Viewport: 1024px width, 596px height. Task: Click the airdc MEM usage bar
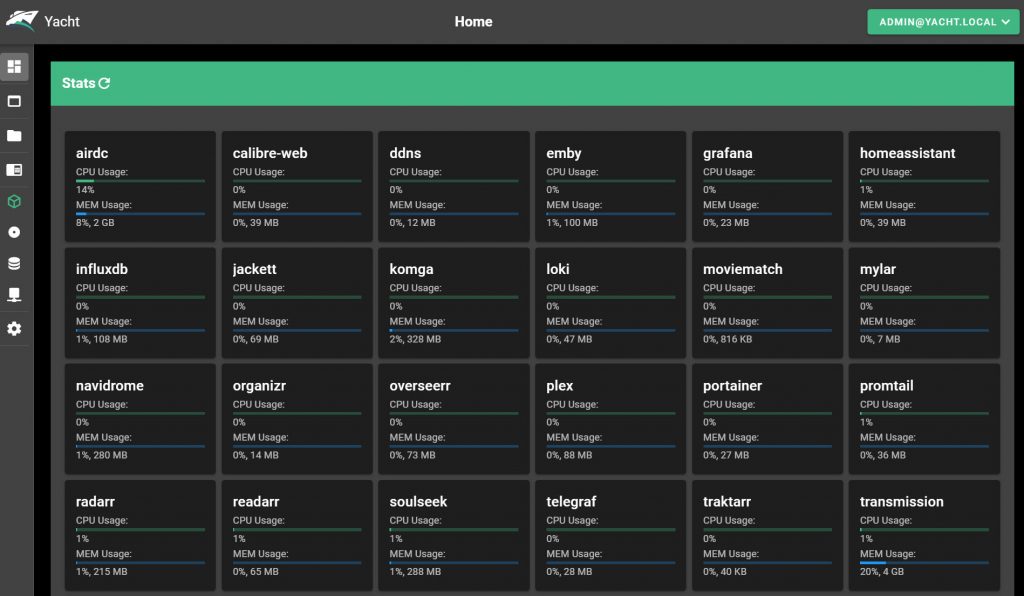pyautogui.click(x=140, y=213)
